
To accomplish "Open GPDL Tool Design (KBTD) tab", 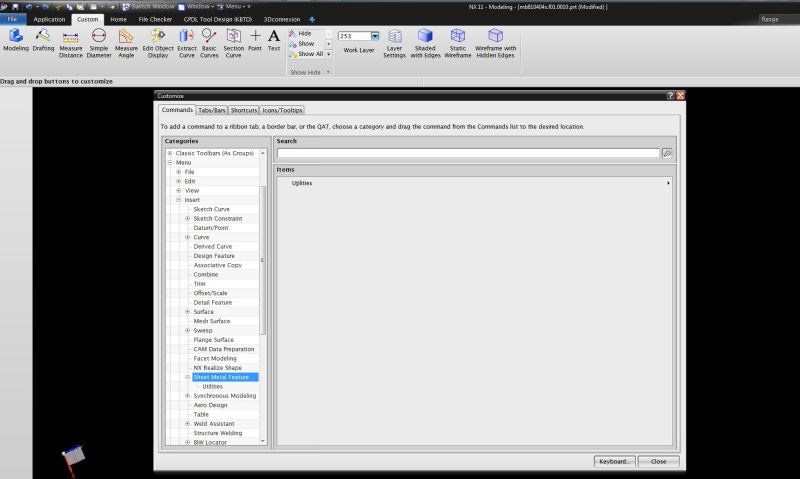I will pos(218,19).
